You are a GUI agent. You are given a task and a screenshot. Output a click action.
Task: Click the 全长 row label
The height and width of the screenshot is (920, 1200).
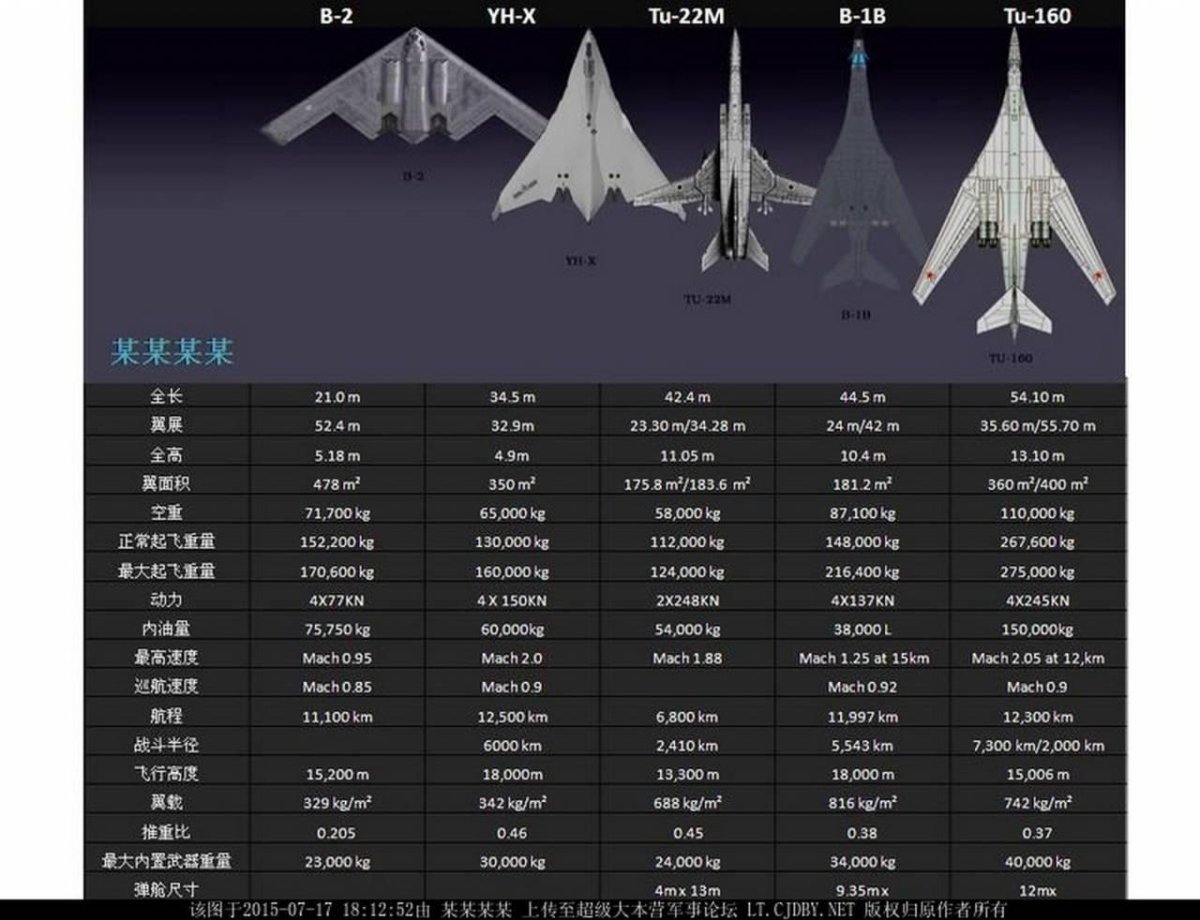[166, 397]
